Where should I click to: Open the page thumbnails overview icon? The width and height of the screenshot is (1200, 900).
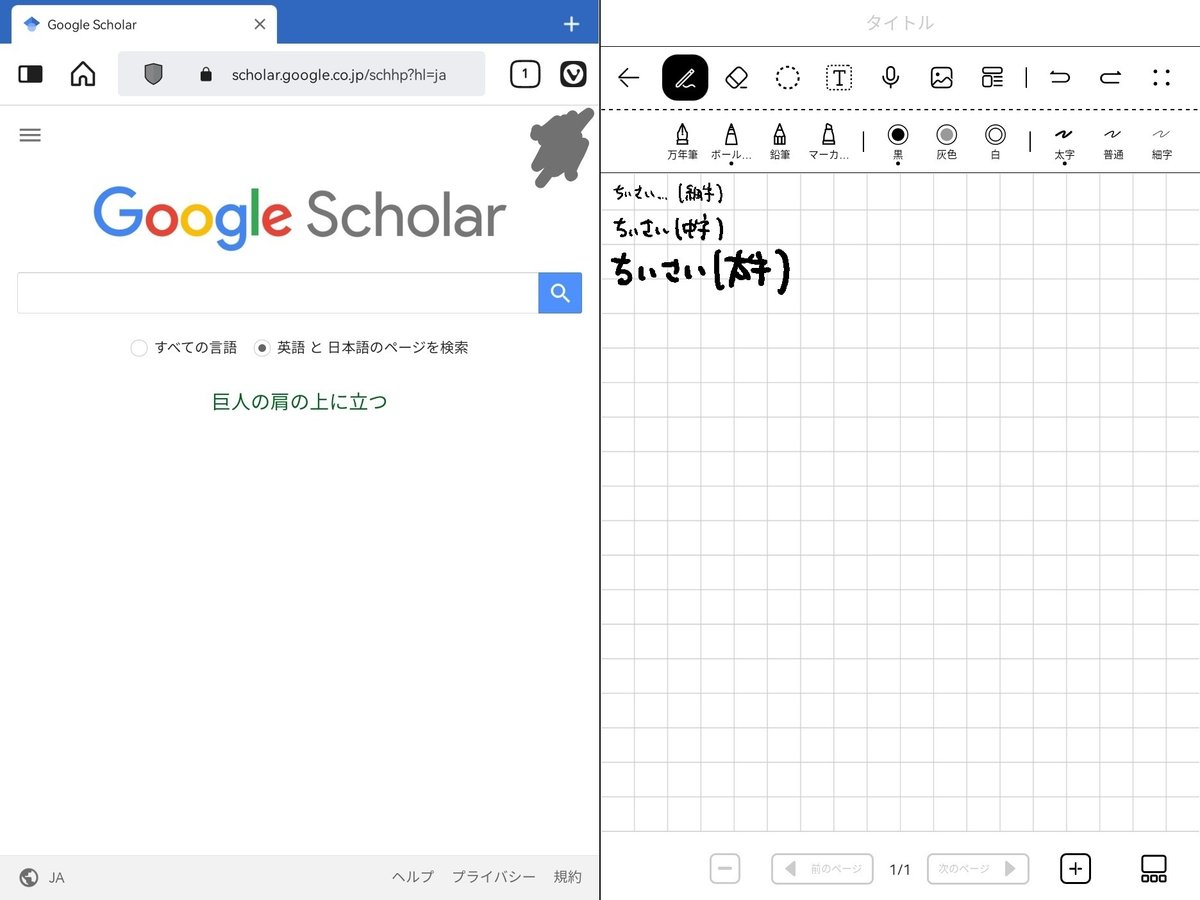tap(1154, 869)
